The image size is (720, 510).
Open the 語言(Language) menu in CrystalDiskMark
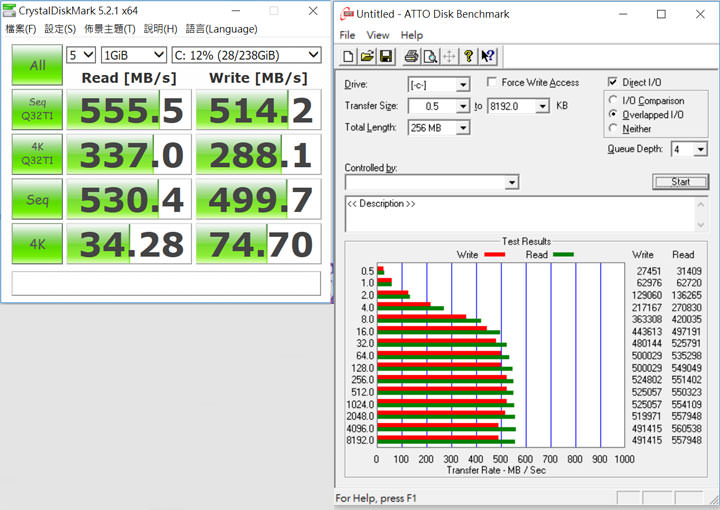[x=219, y=29]
